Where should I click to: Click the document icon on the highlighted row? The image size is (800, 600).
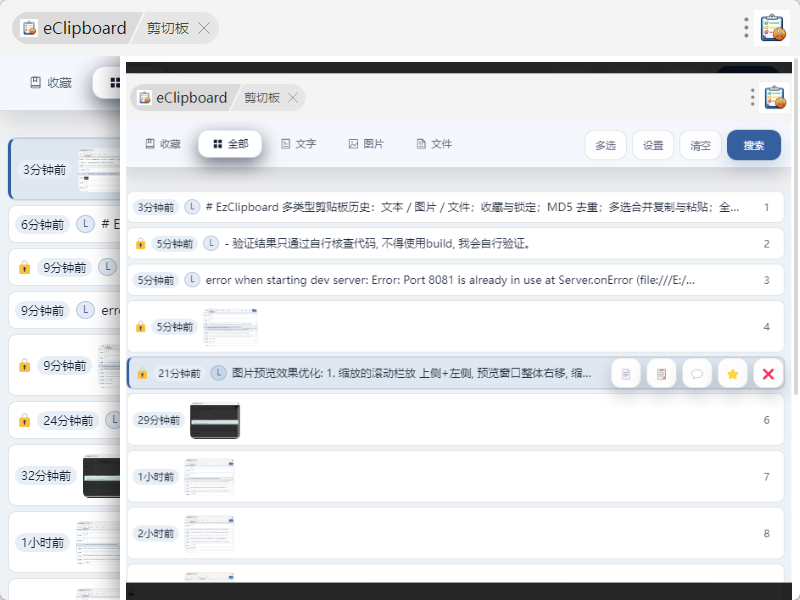click(x=626, y=374)
